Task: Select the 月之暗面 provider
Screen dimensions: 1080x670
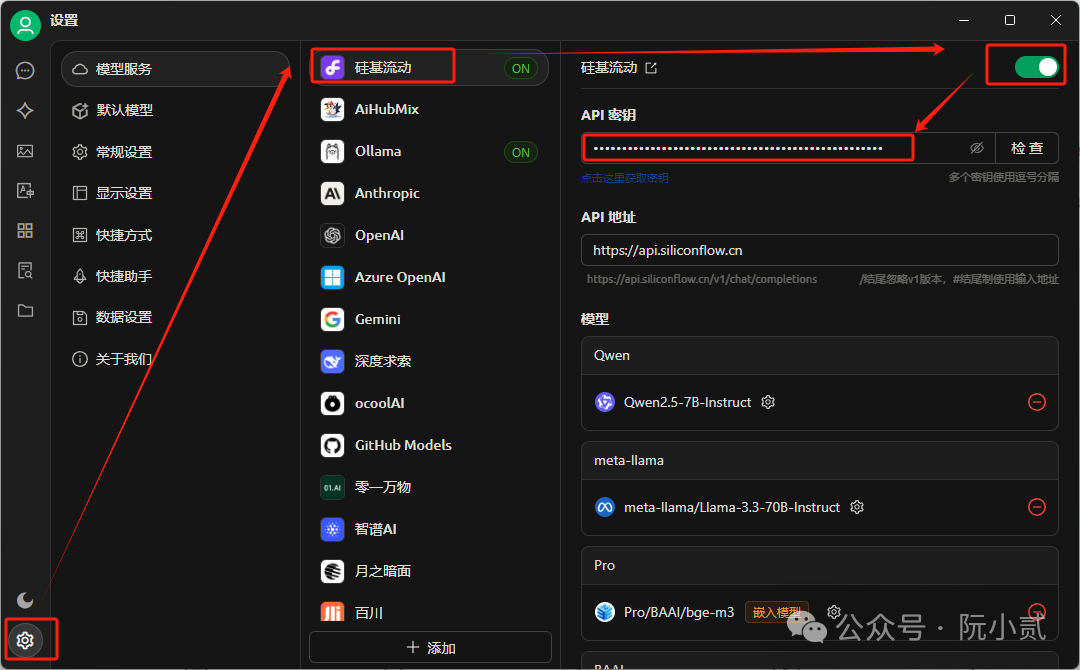Action: 428,572
